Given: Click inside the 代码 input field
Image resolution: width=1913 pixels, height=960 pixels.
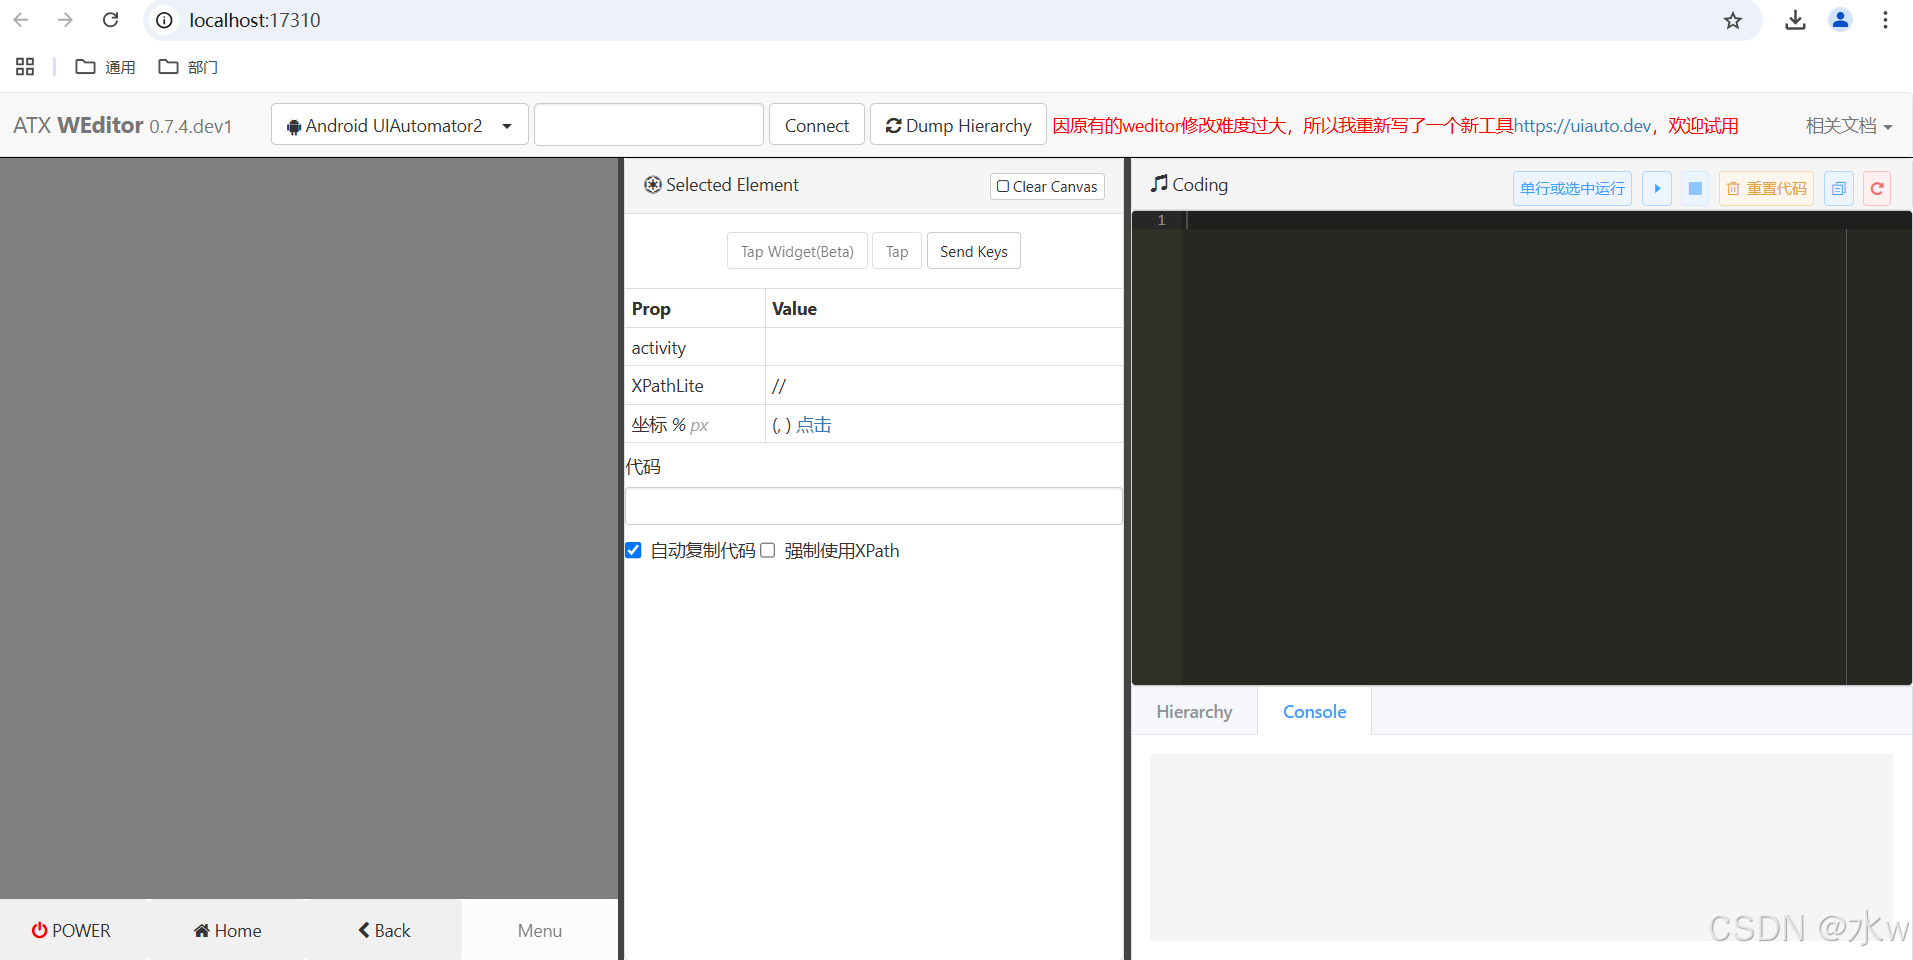Looking at the screenshot, I should (873, 505).
